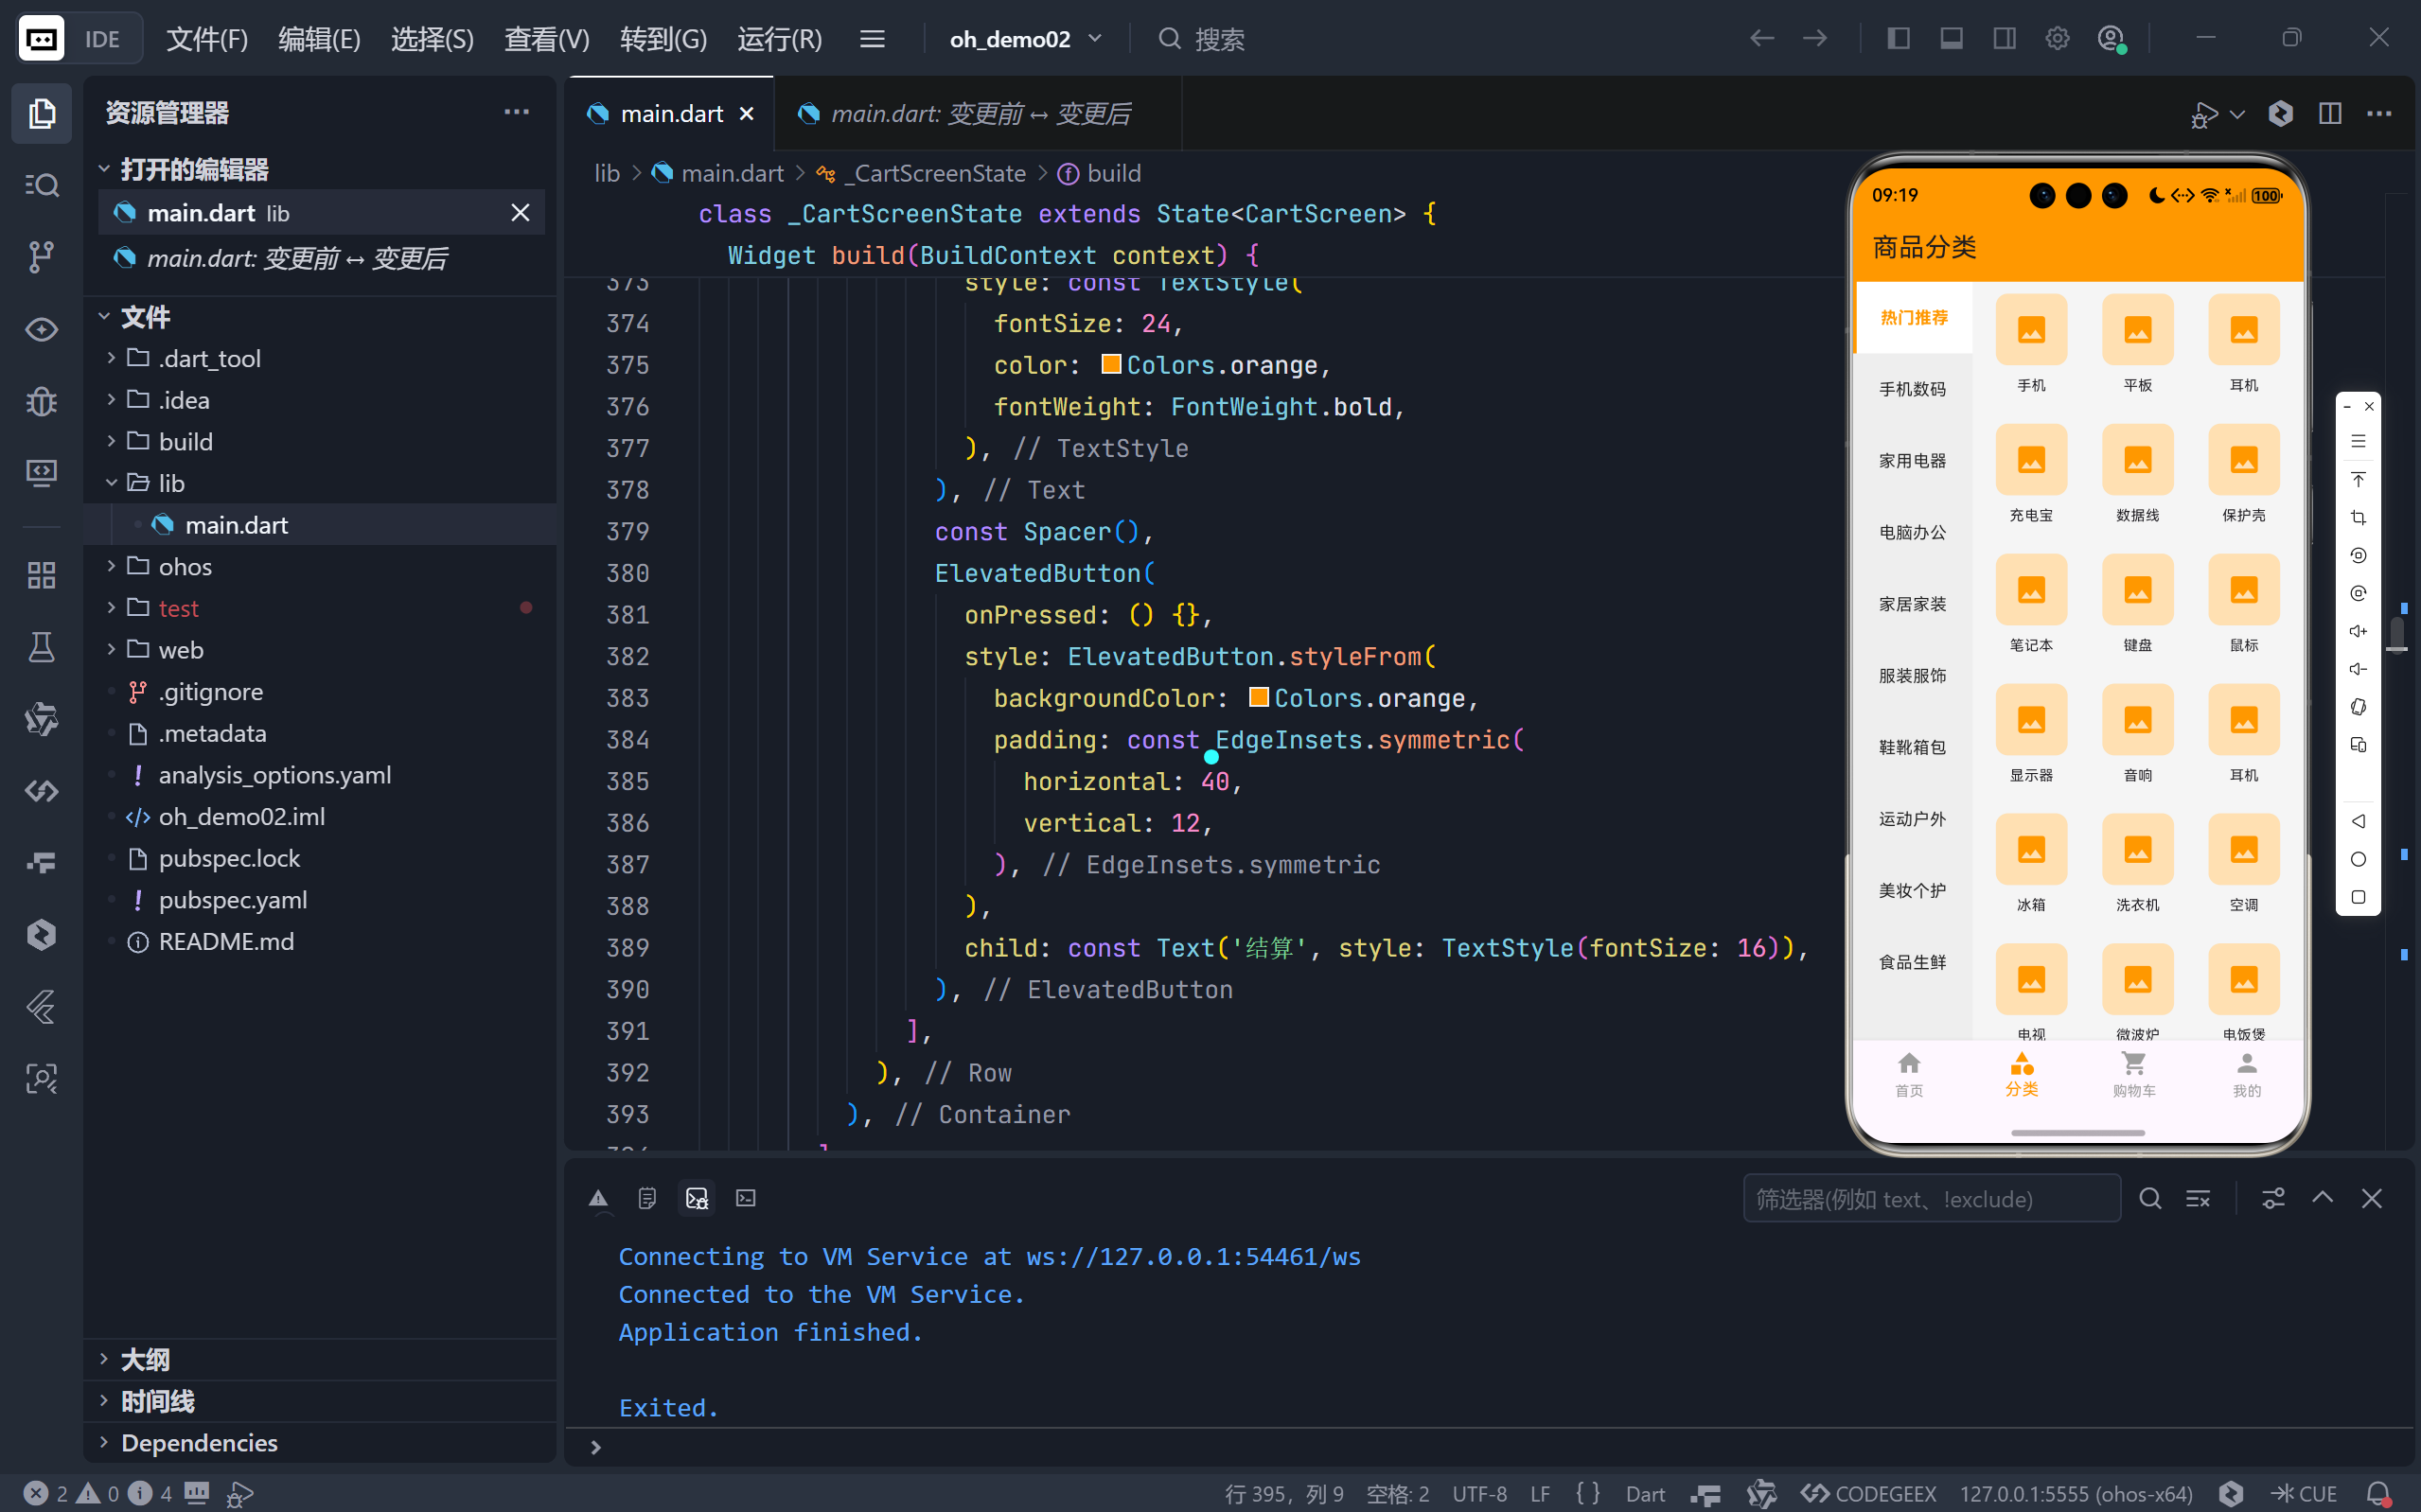Collapse the lib folder

click(x=171, y=483)
